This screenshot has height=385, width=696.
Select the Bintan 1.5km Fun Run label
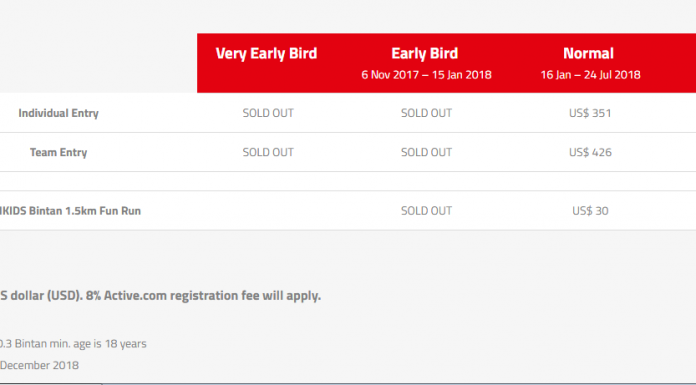70,210
